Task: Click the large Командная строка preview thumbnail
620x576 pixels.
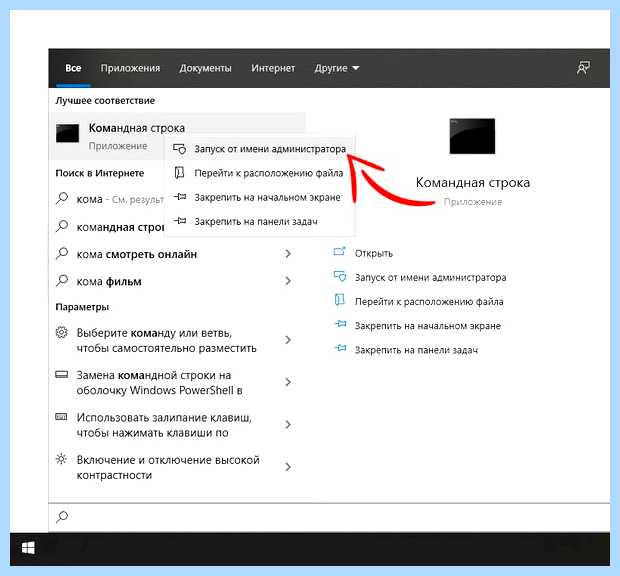Action: point(472,136)
